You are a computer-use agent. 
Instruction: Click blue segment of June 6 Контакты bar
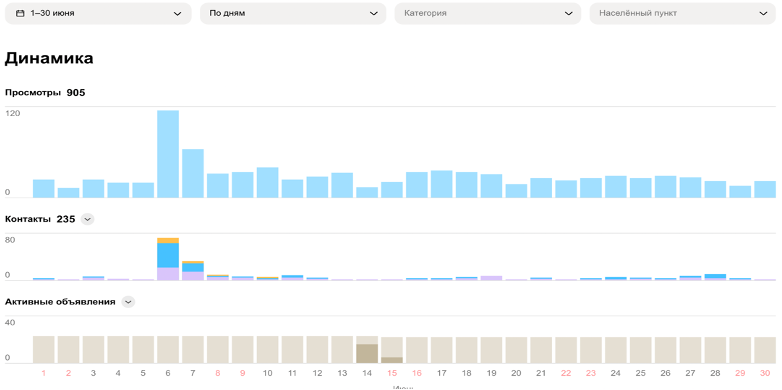point(168,255)
